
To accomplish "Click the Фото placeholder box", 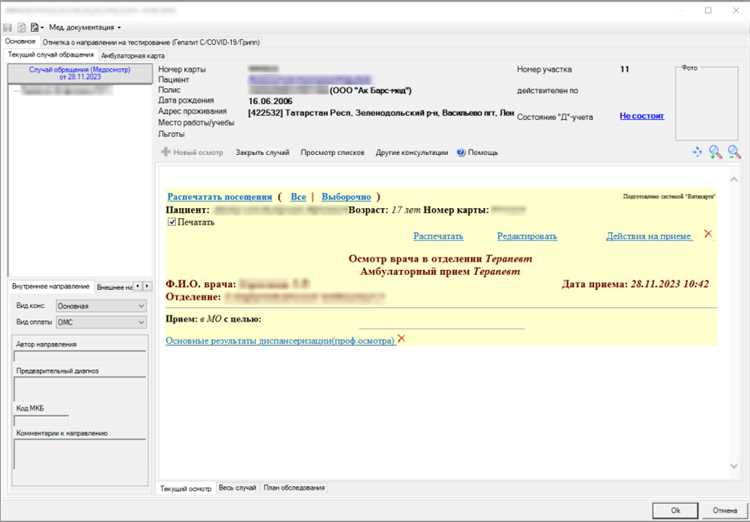I will tap(706, 103).
